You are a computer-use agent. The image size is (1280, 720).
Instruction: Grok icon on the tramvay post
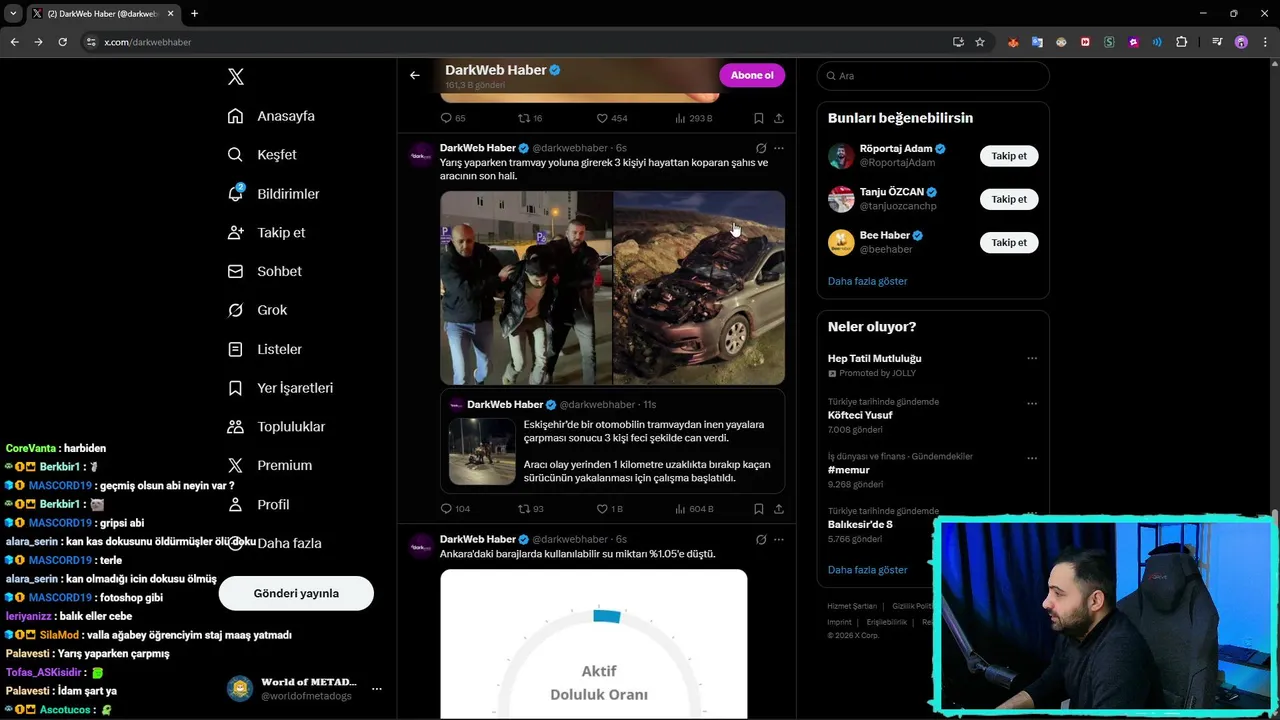pos(761,148)
